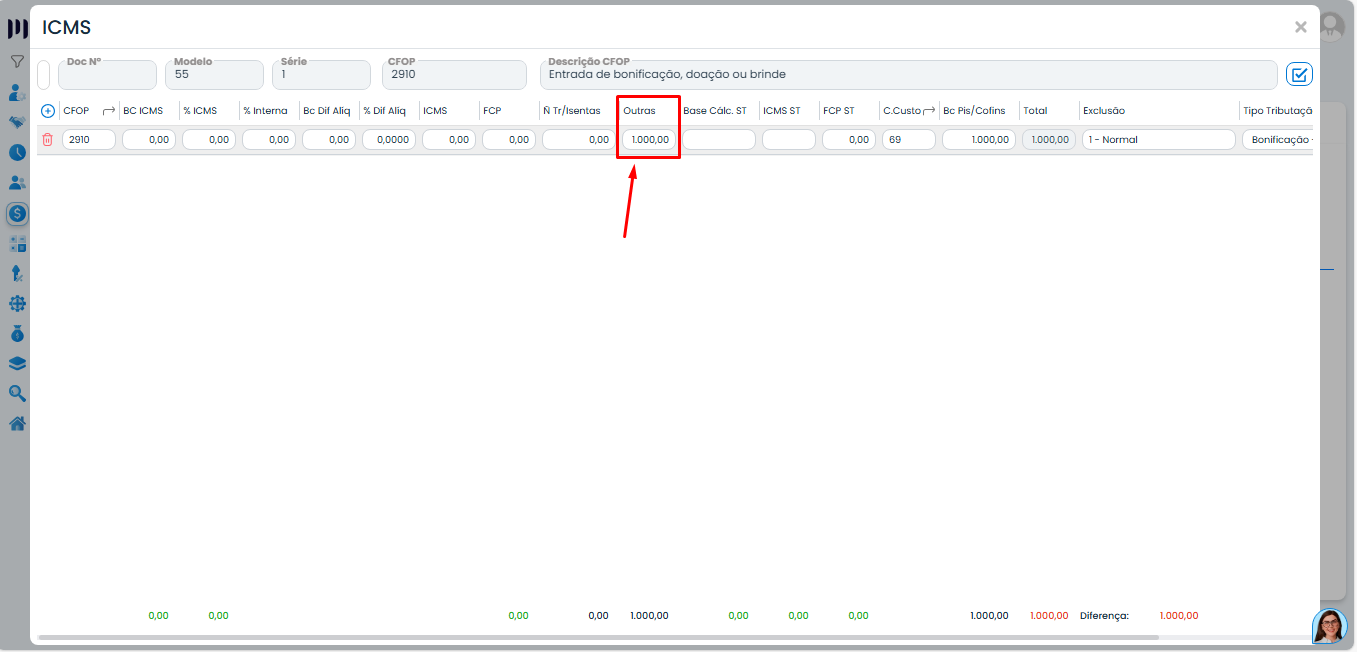Screen dimensions: 1357x652
Task: Click the confirm checkmark icon beside Descrição CFOP
Action: pos(1299,74)
